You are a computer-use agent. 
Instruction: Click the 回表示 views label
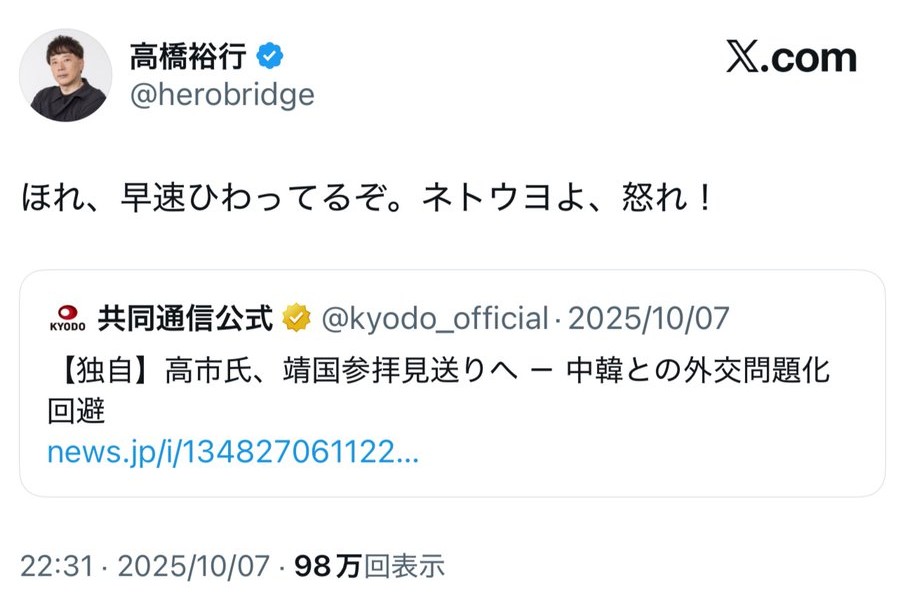(x=404, y=567)
